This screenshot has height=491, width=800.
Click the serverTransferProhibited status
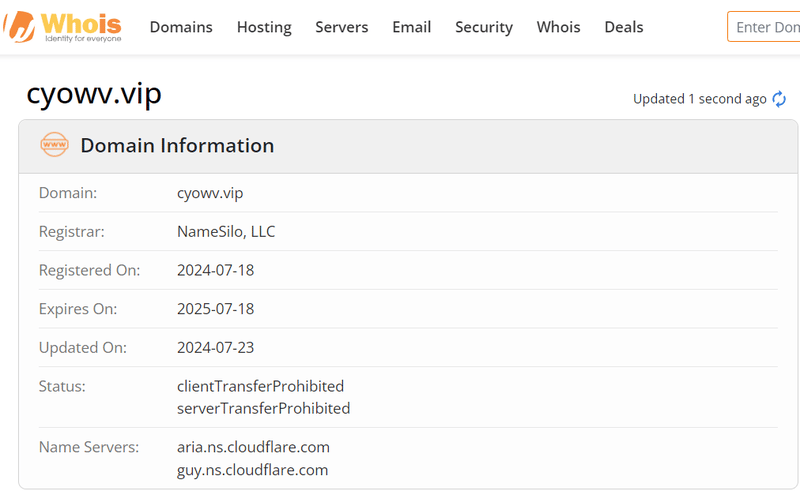[263, 409]
